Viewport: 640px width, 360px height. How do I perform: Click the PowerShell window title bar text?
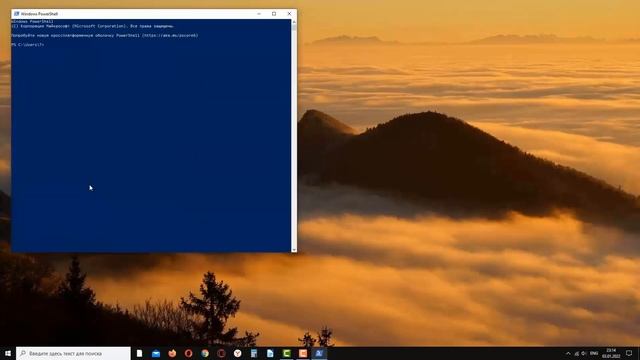point(39,14)
